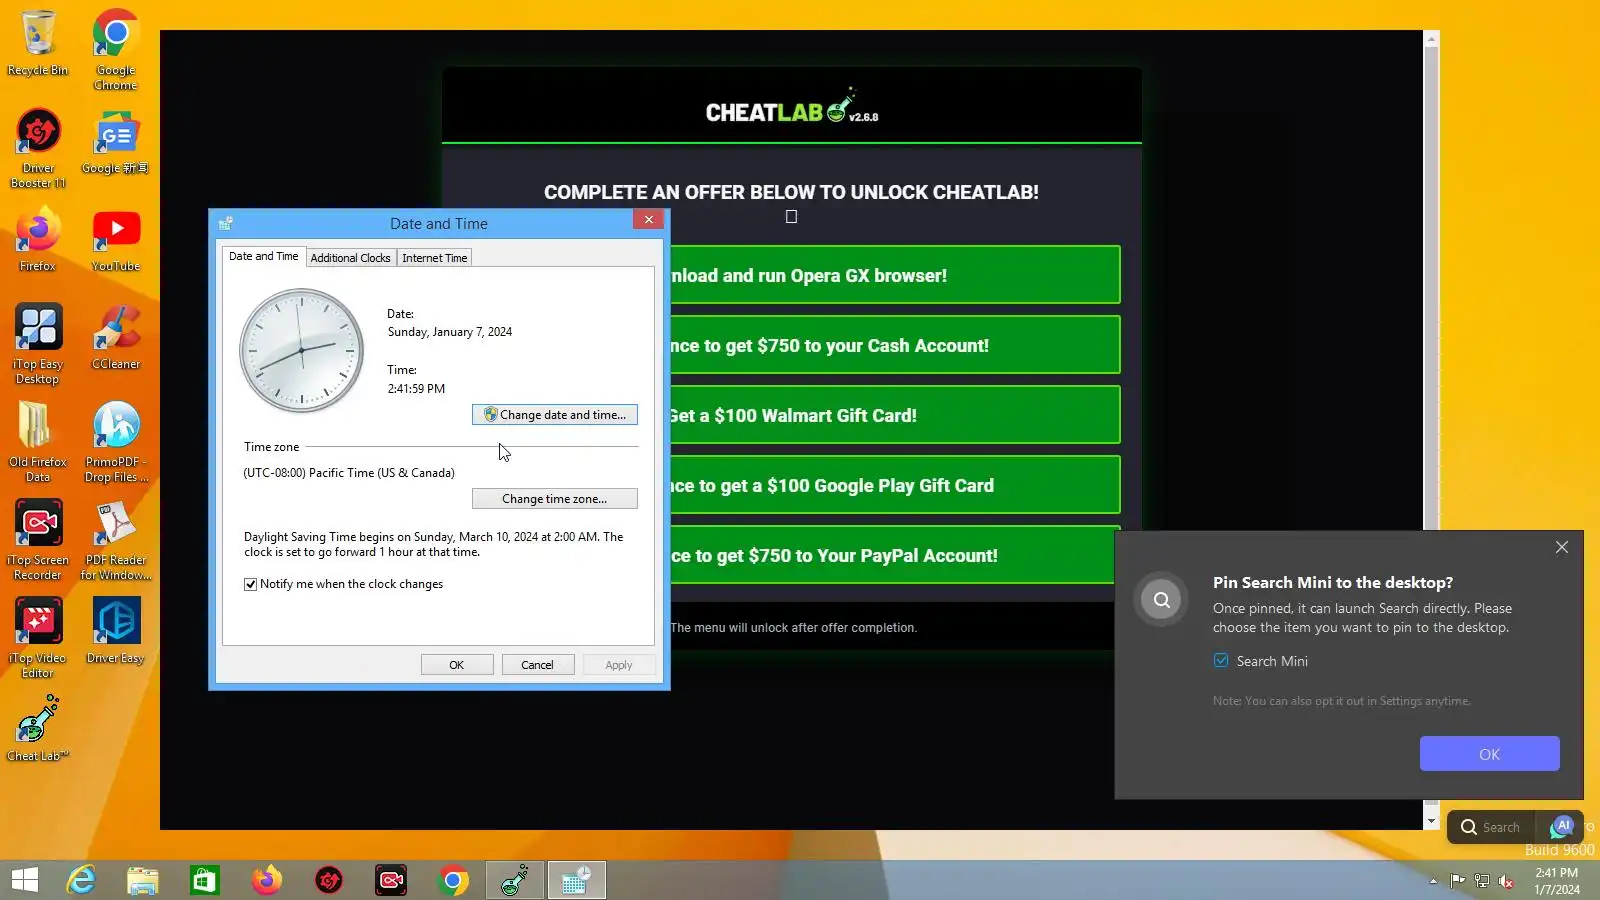
Task: Open PrimoPDF Drop Files shortcut
Action: [116, 442]
